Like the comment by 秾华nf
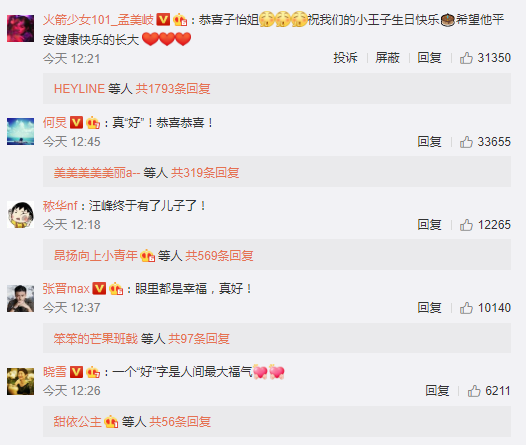This screenshot has height=445, width=526. click(x=466, y=225)
